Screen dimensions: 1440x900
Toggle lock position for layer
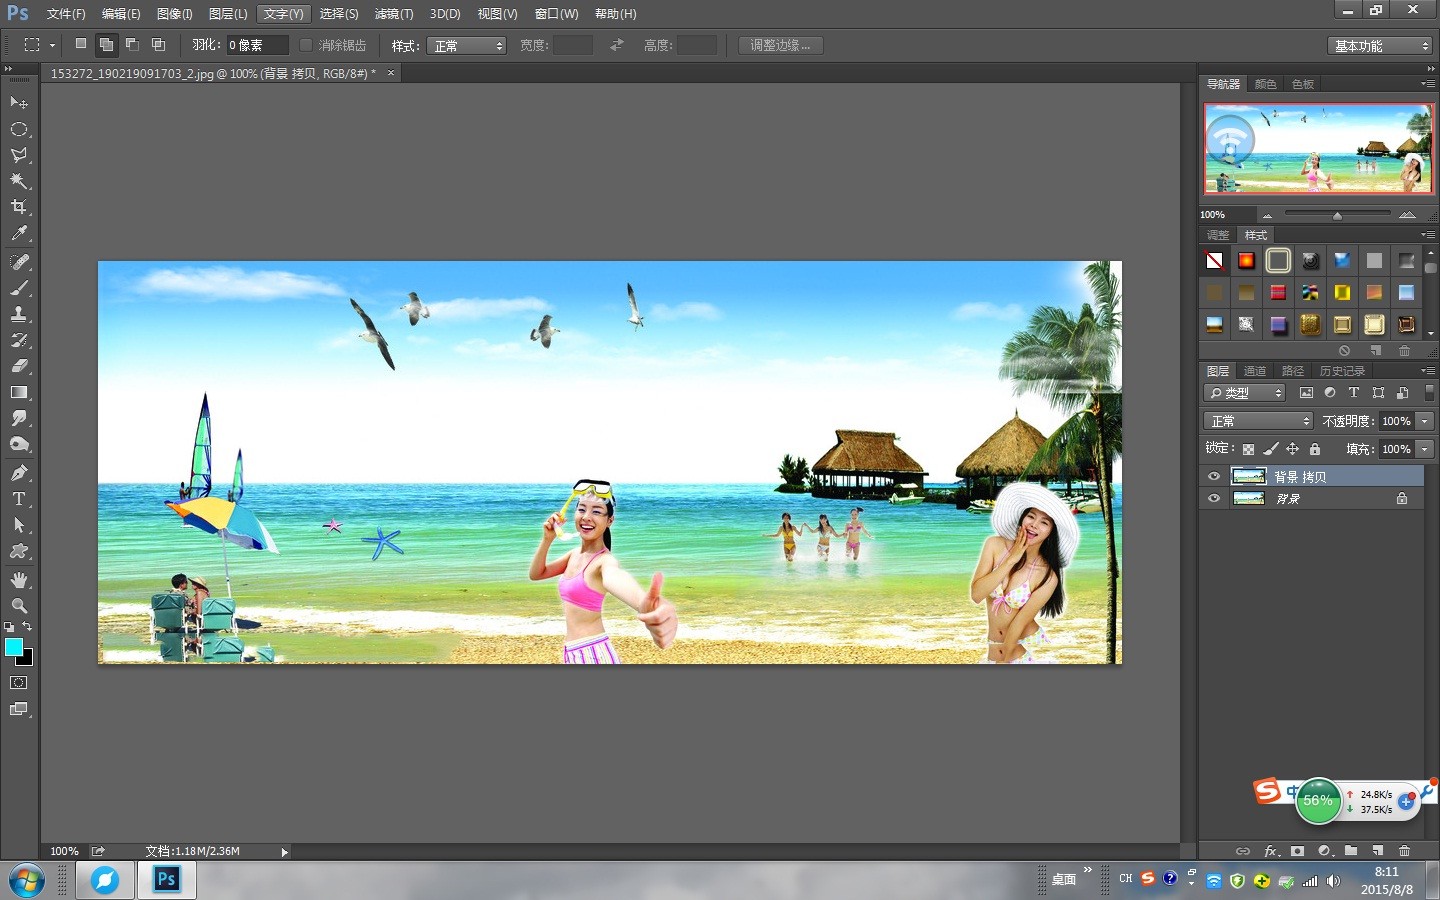coord(1292,449)
